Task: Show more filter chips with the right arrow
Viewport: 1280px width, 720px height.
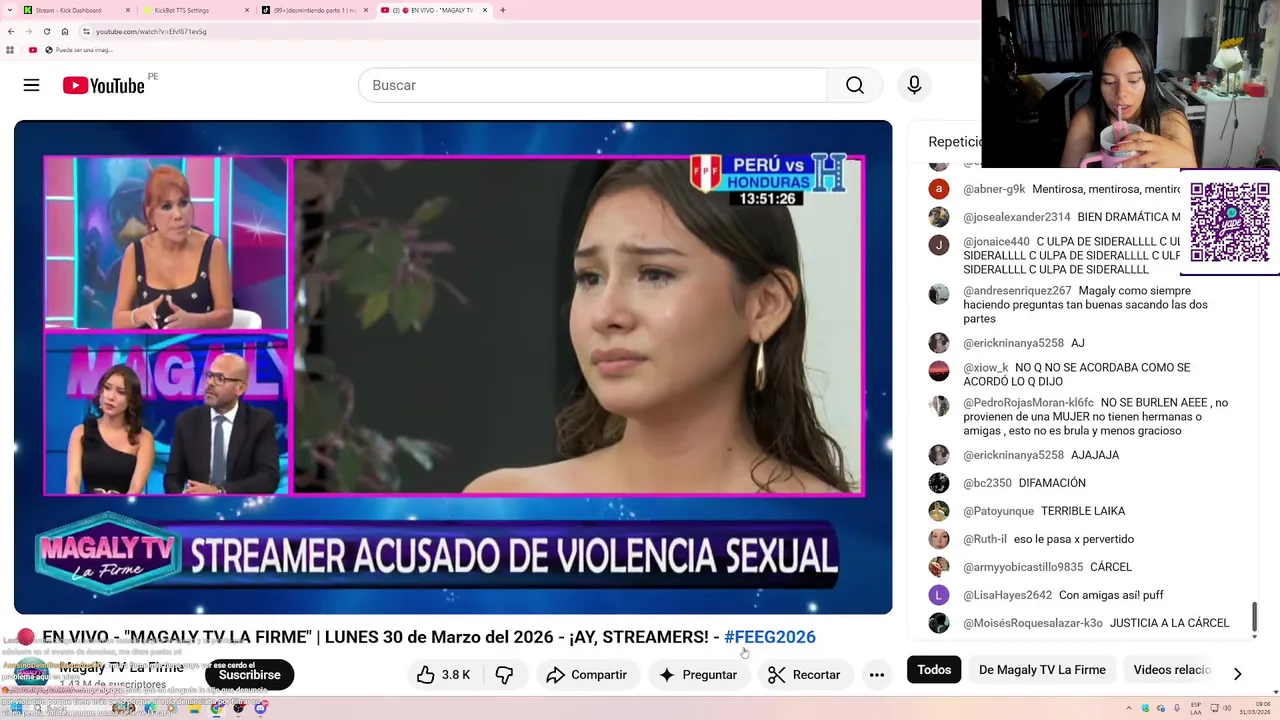Action: tap(1237, 674)
